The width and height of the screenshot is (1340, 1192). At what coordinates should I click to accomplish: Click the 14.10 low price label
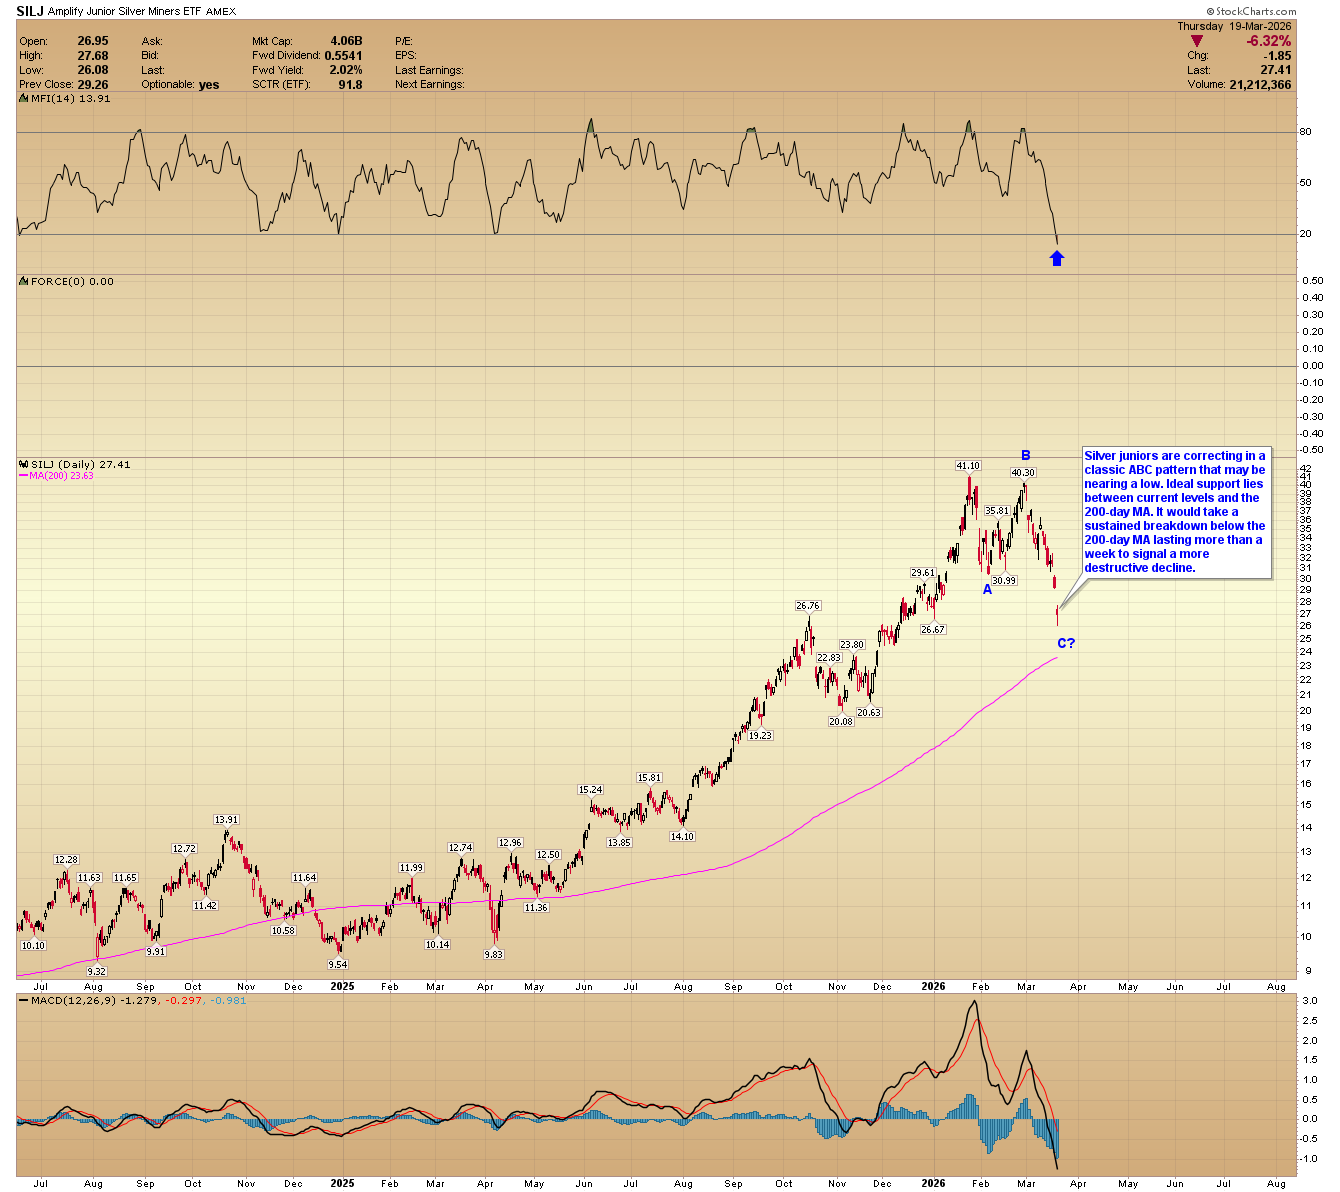click(682, 837)
